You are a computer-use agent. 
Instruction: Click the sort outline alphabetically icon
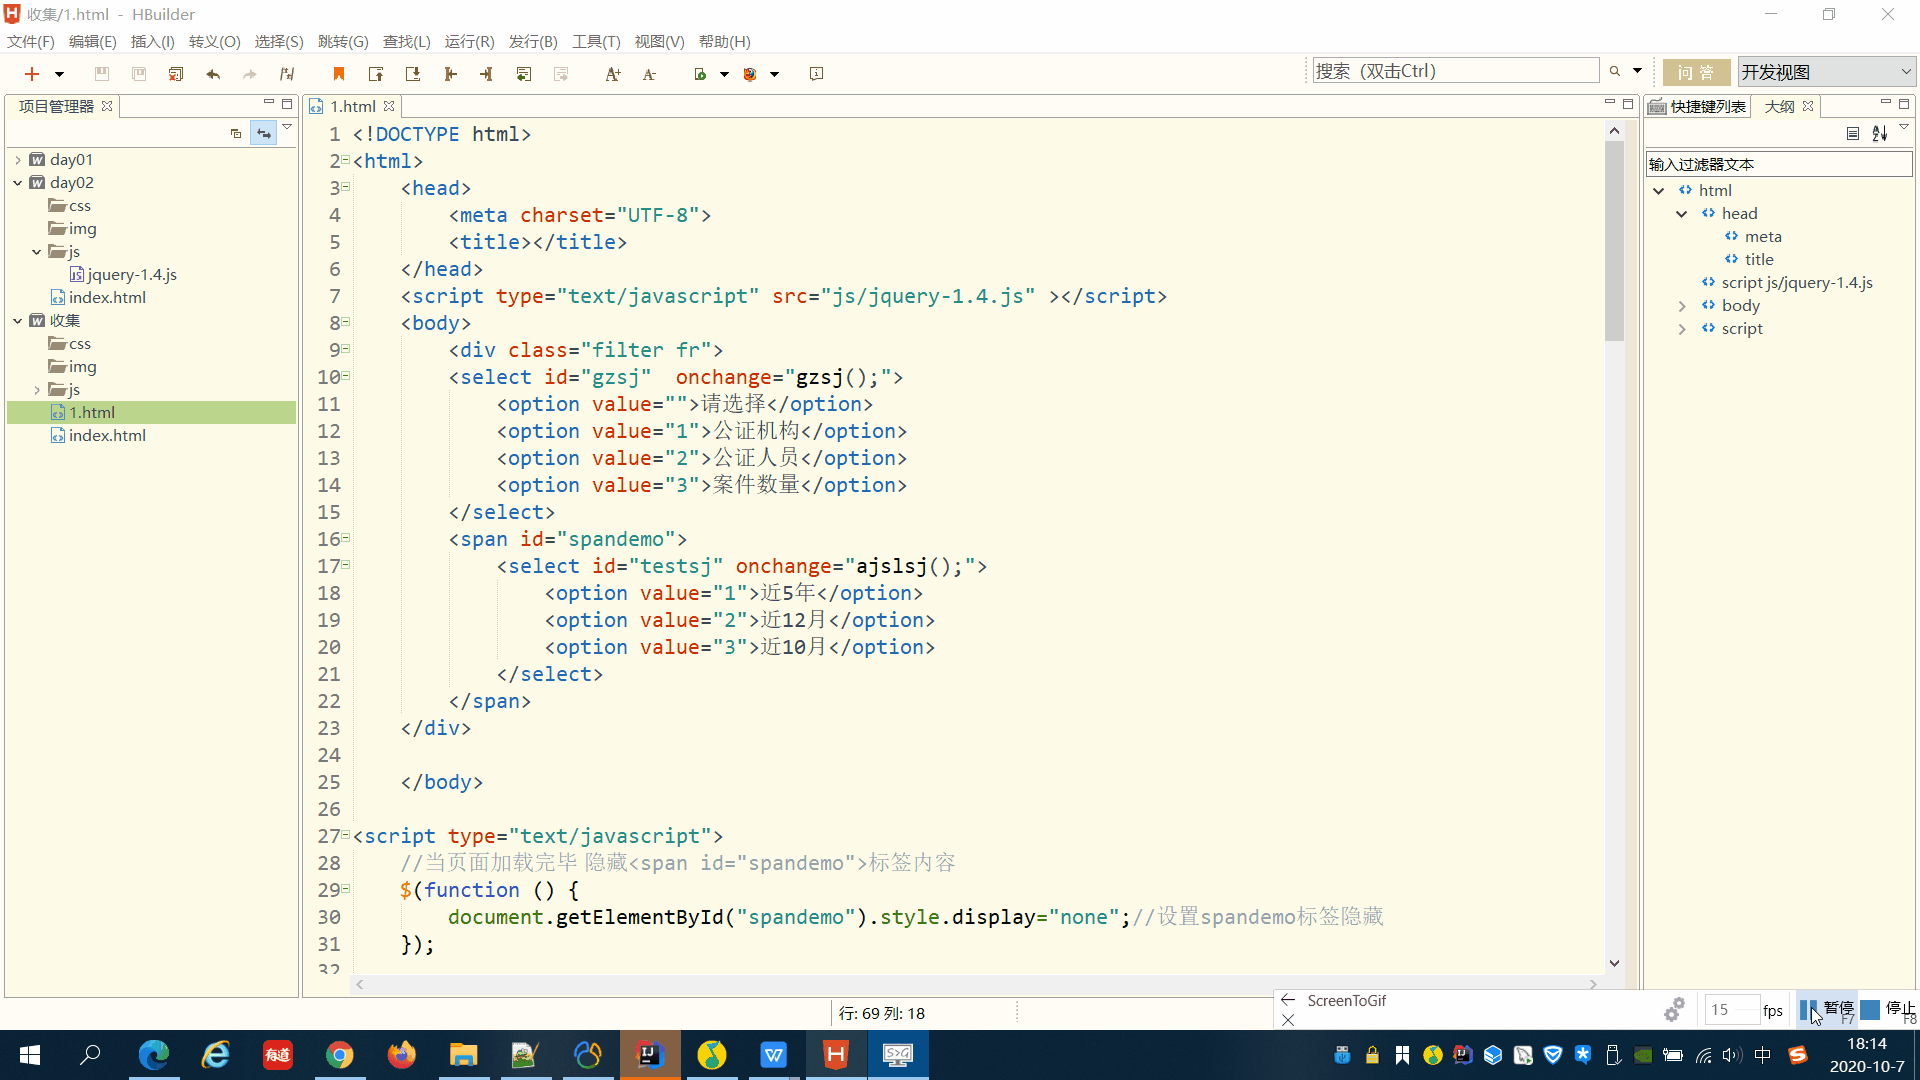(x=1879, y=133)
